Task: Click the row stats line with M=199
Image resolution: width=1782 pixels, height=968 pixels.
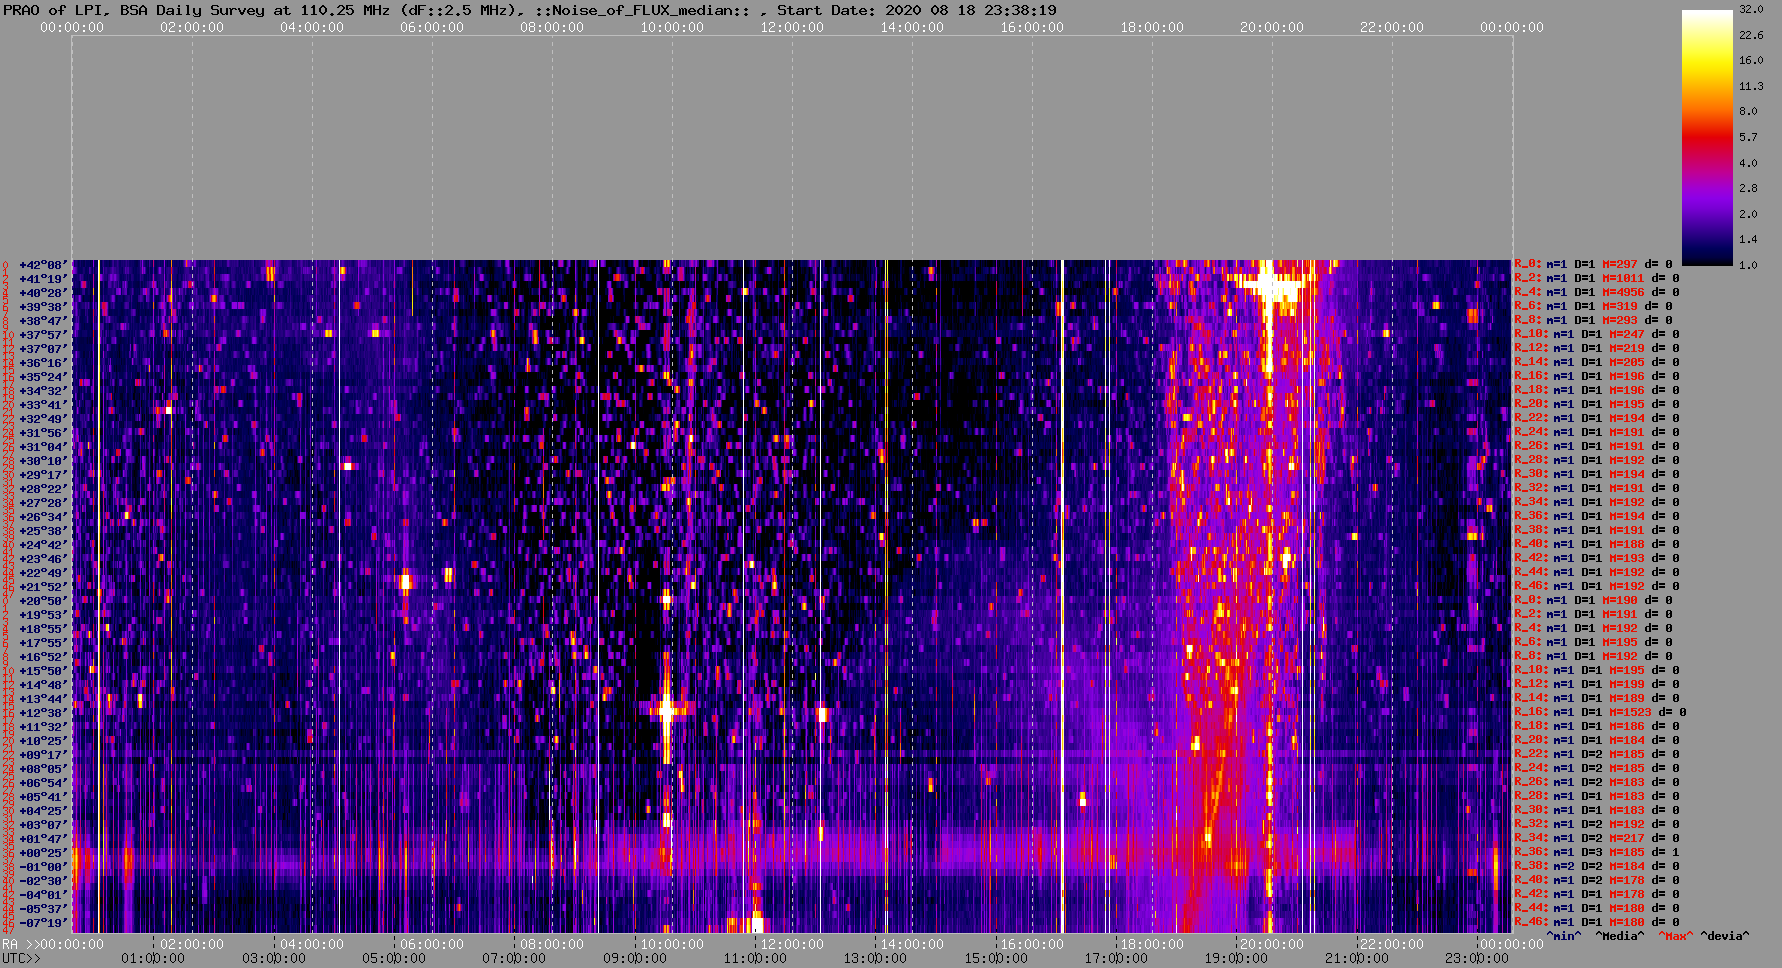Action: tap(1597, 685)
